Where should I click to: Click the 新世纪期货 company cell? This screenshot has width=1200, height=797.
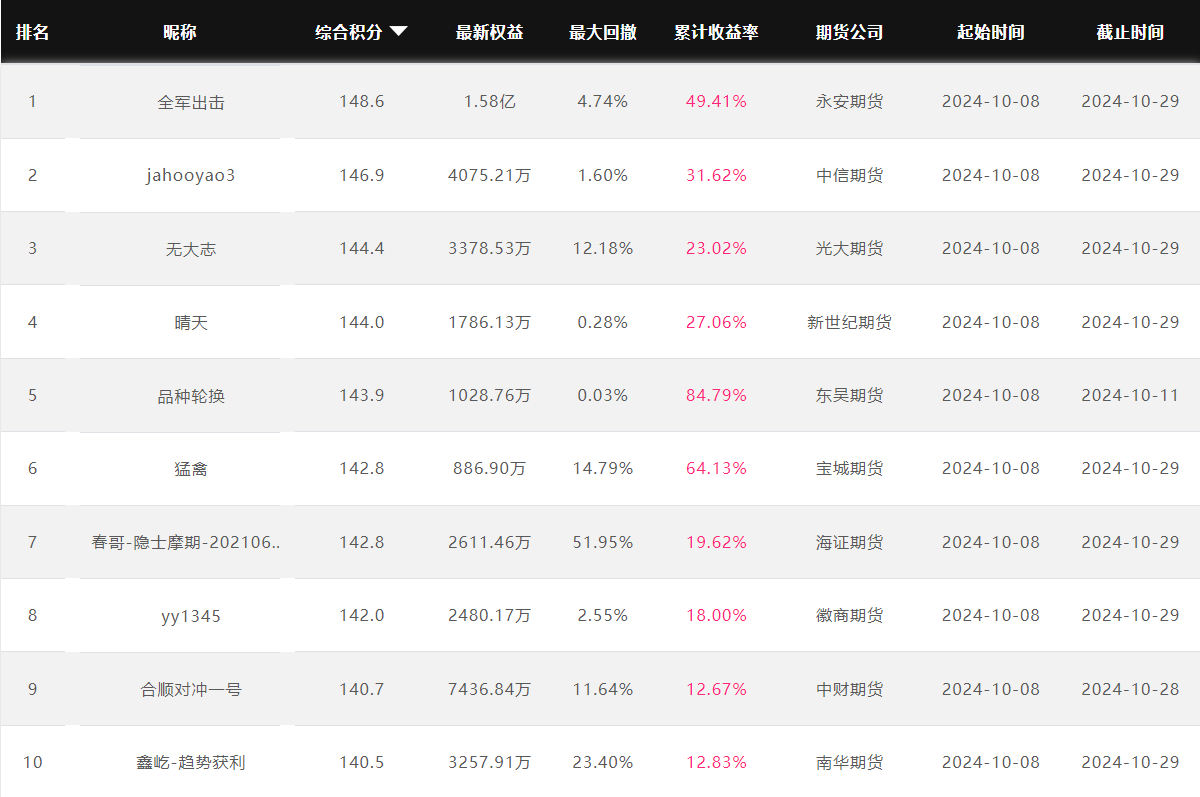850,322
